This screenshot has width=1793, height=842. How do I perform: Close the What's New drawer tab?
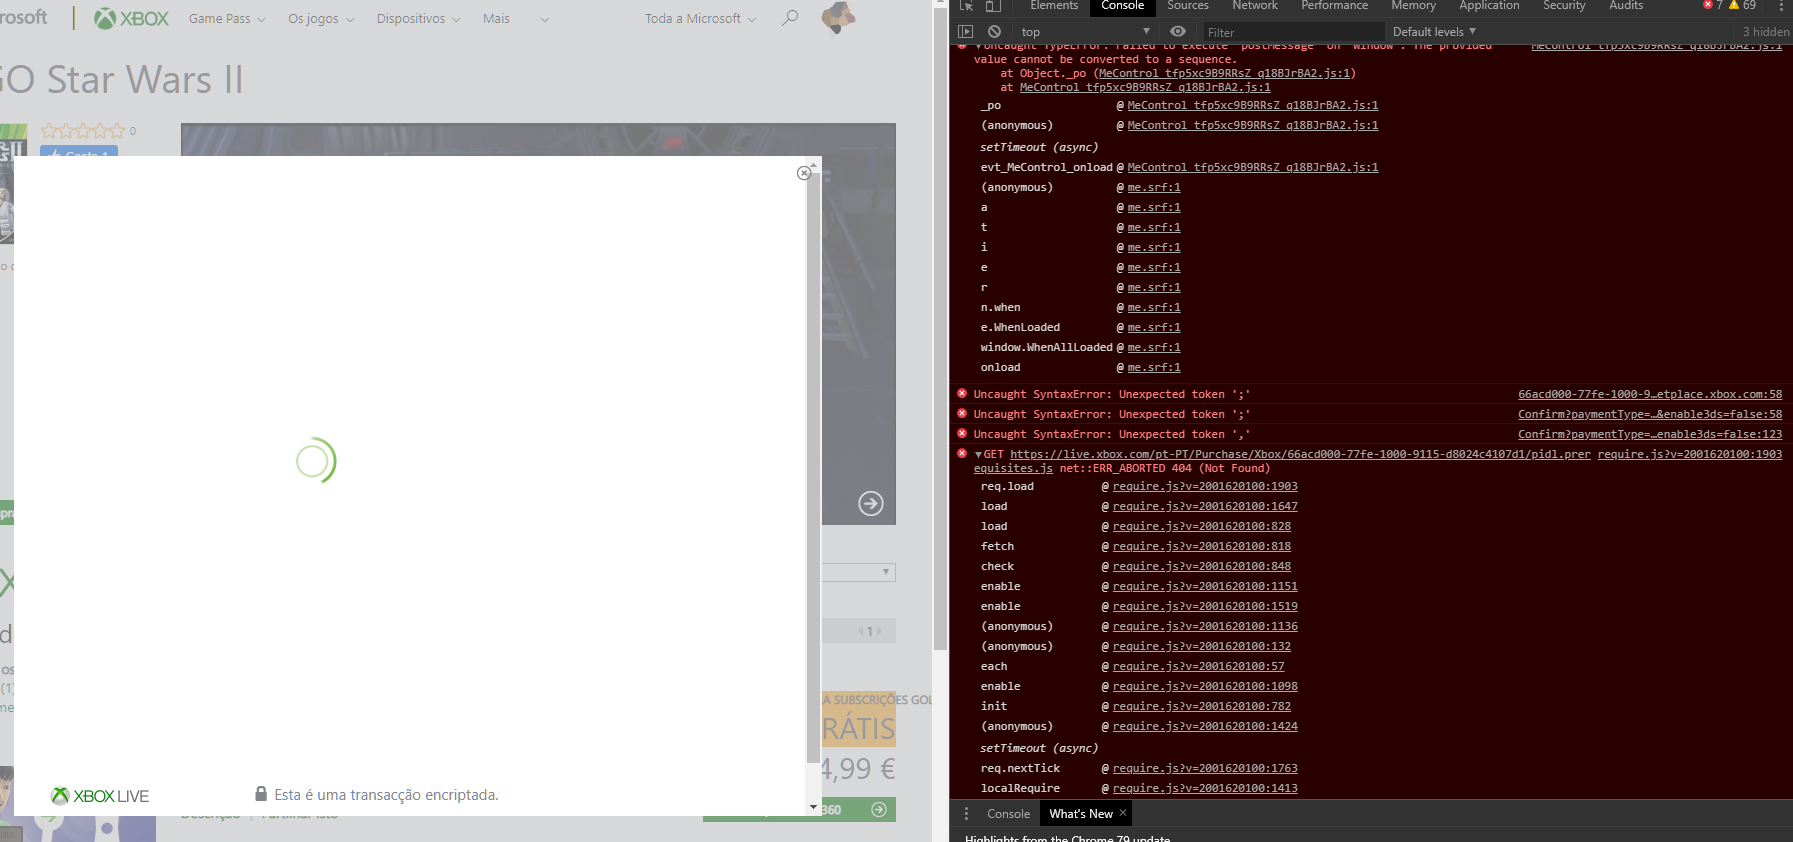[1123, 813]
